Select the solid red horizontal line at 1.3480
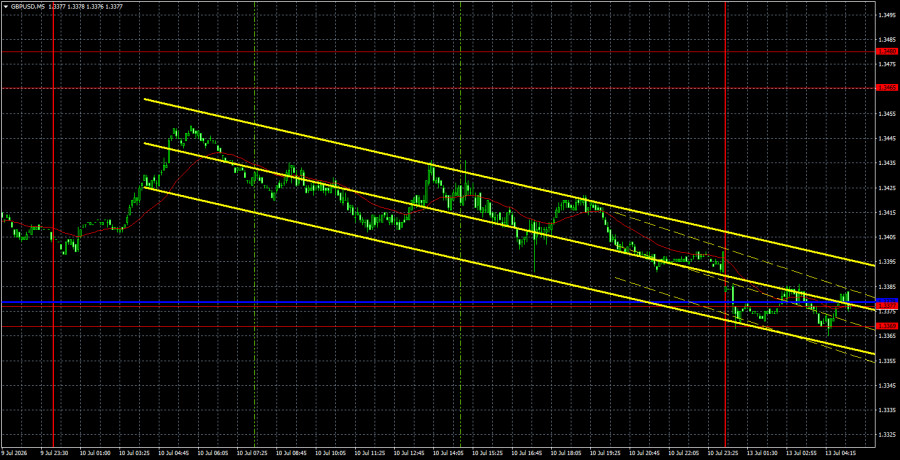Image resolution: width=900 pixels, height=460 pixels. 437,52
